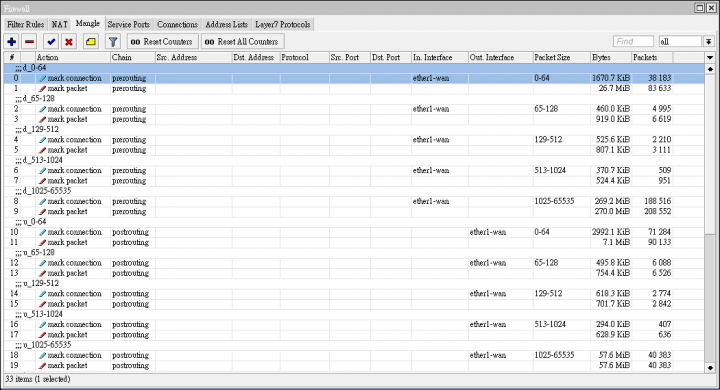720x390 pixels.
Task: Open the 'all' chain filter dropdown
Action: click(x=709, y=42)
